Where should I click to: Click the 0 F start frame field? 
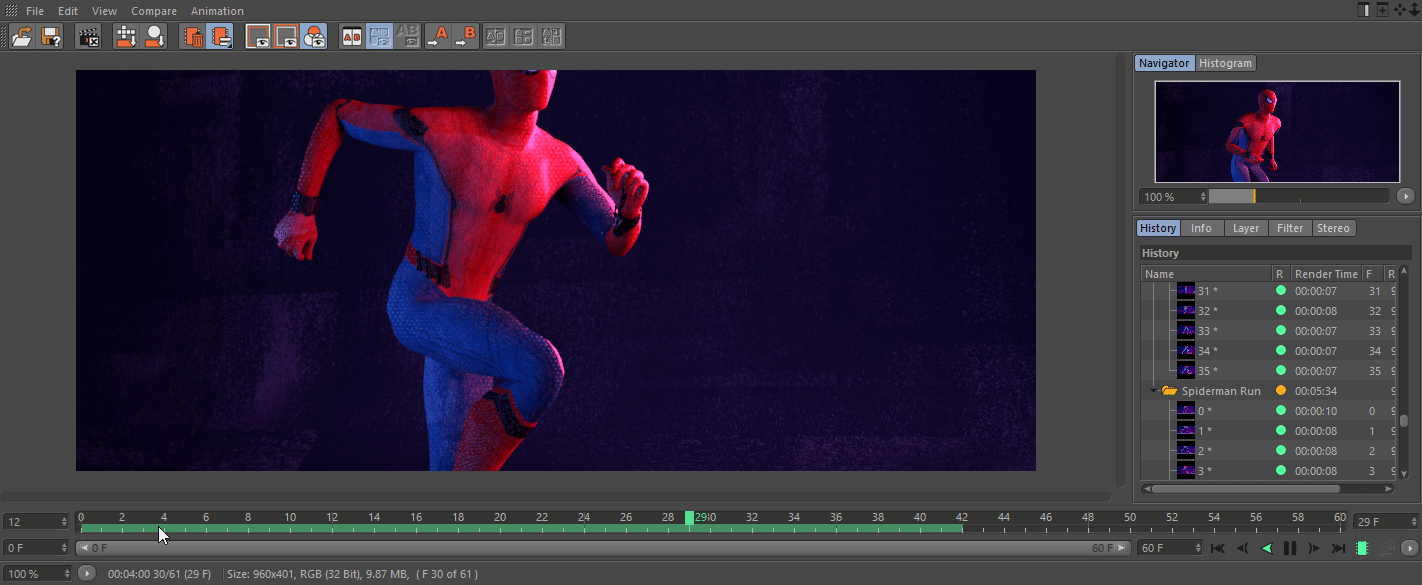pyautogui.click(x=36, y=548)
